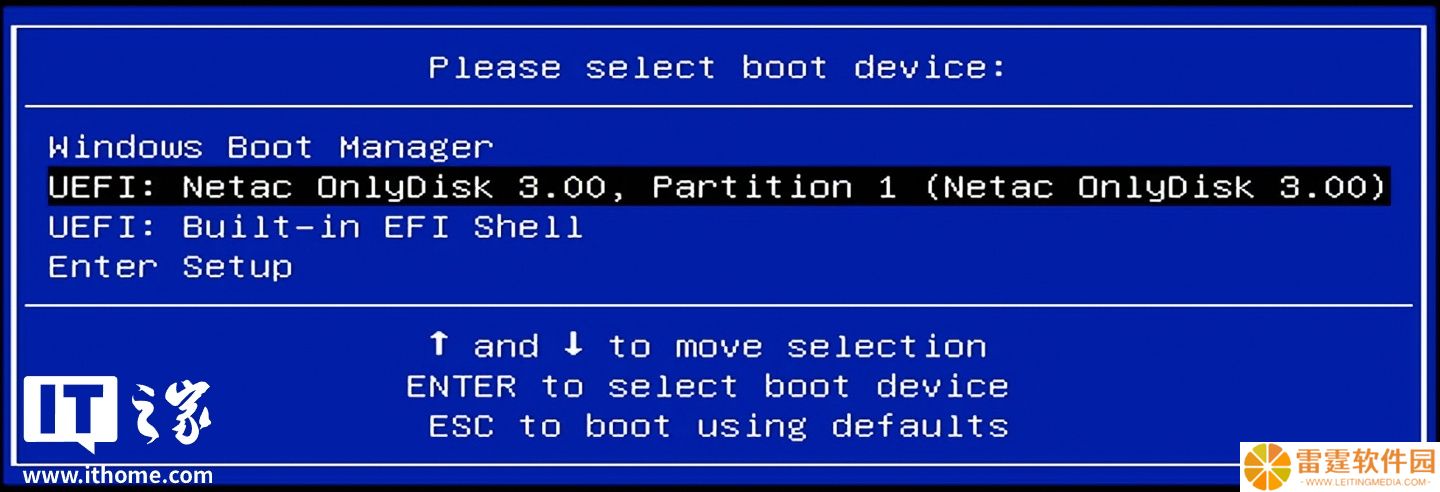Open the www.ithome.com link

click(x=118, y=475)
